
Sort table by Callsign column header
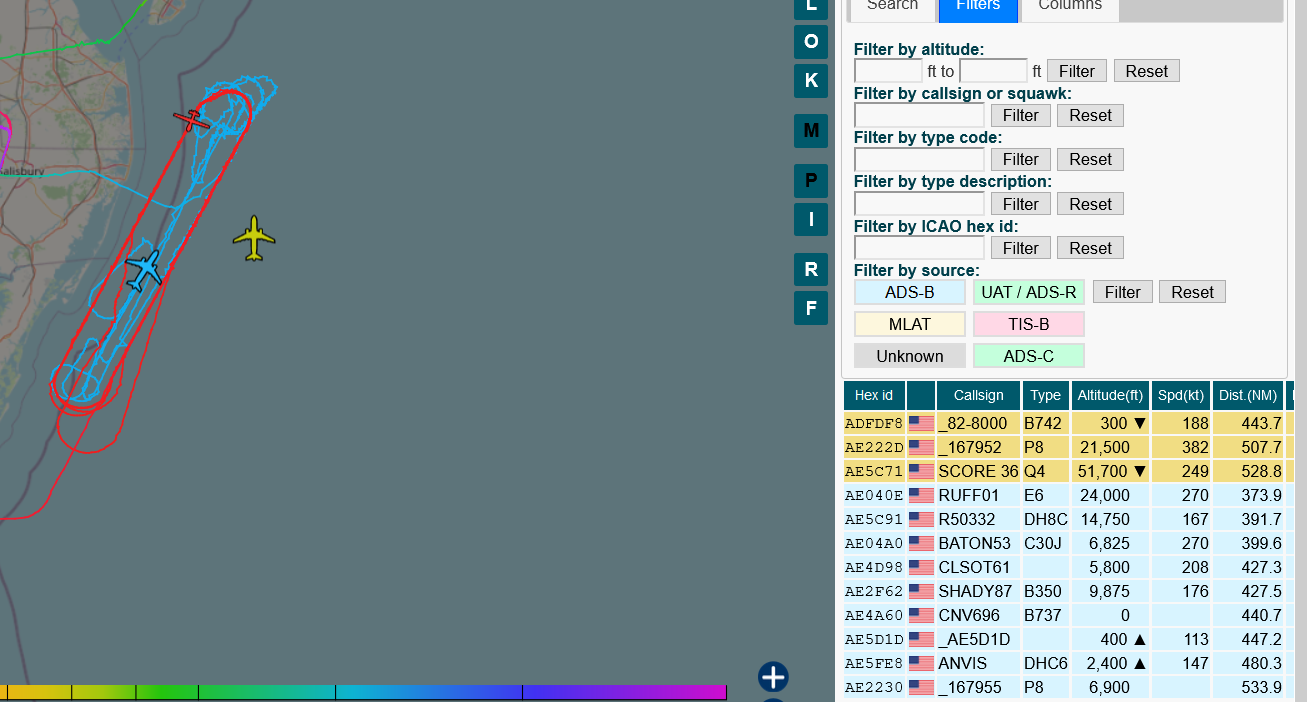tap(978, 395)
